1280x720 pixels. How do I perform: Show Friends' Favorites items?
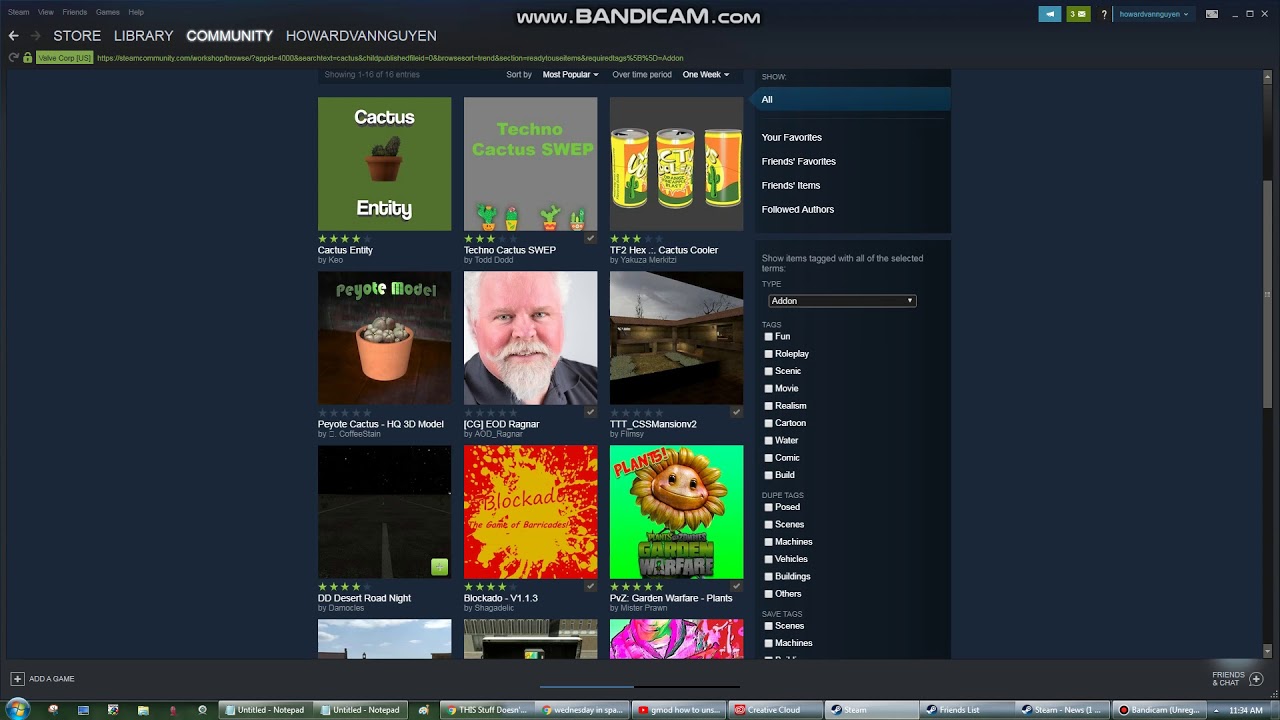[799, 161]
